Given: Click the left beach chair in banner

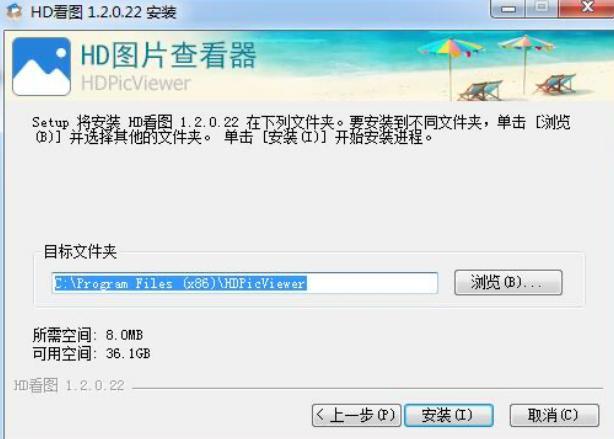Looking at the screenshot, I should tap(481, 90).
